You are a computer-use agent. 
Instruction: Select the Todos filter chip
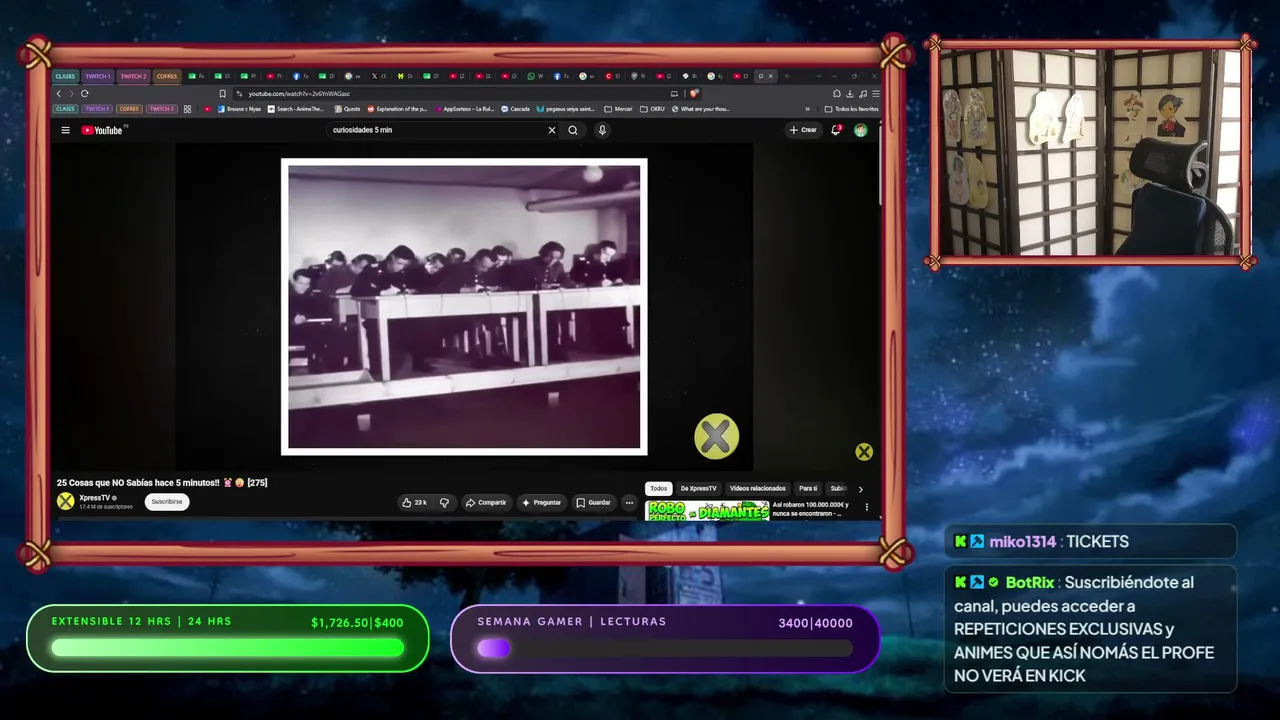658,489
